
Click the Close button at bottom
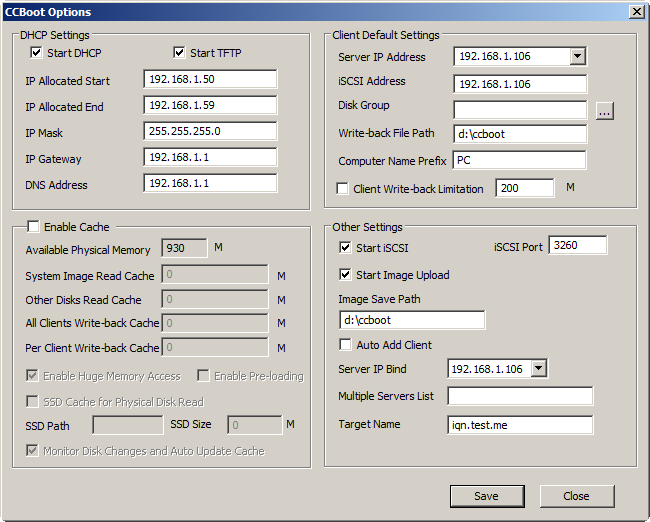click(x=576, y=496)
